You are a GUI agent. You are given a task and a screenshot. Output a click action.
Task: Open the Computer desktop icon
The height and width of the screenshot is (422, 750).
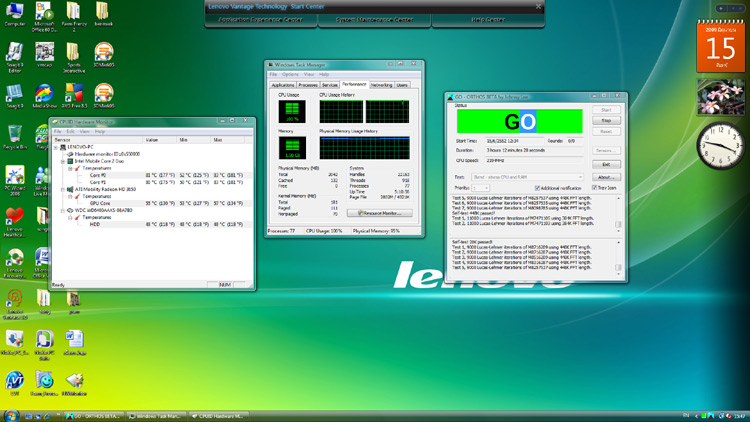(15, 14)
